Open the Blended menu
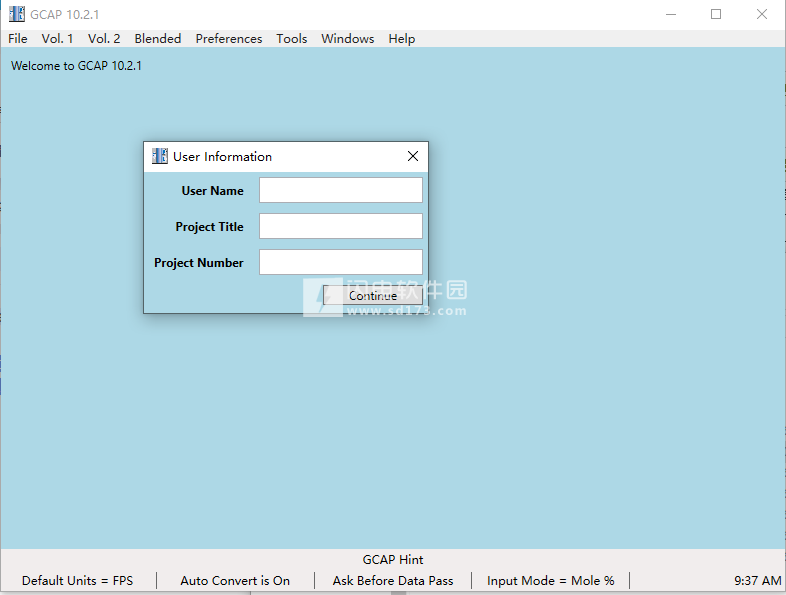The height and width of the screenshot is (595, 786). [157, 39]
